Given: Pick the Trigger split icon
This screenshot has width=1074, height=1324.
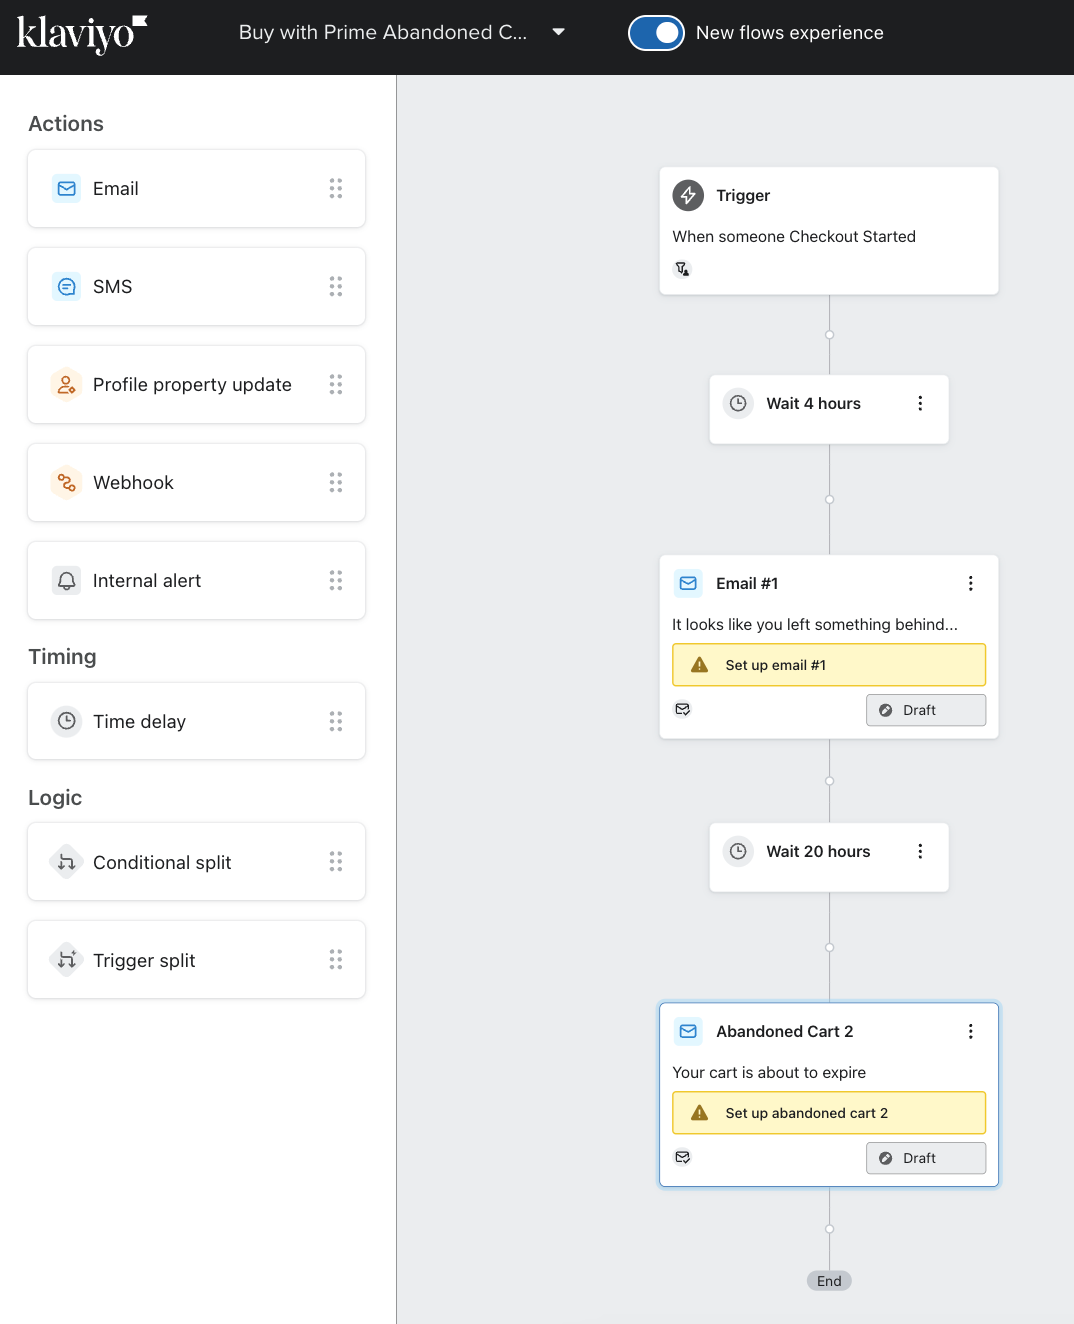Looking at the screenshot, I should (x=67, y=960).
